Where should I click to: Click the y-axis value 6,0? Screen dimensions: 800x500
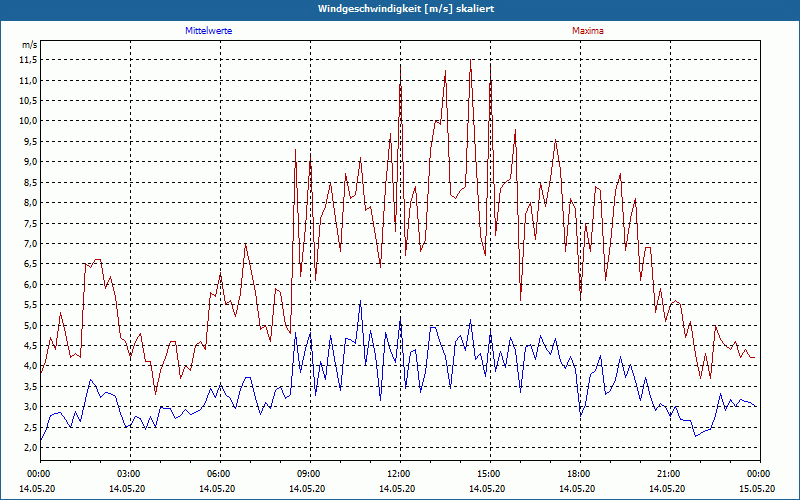(31, 284)
